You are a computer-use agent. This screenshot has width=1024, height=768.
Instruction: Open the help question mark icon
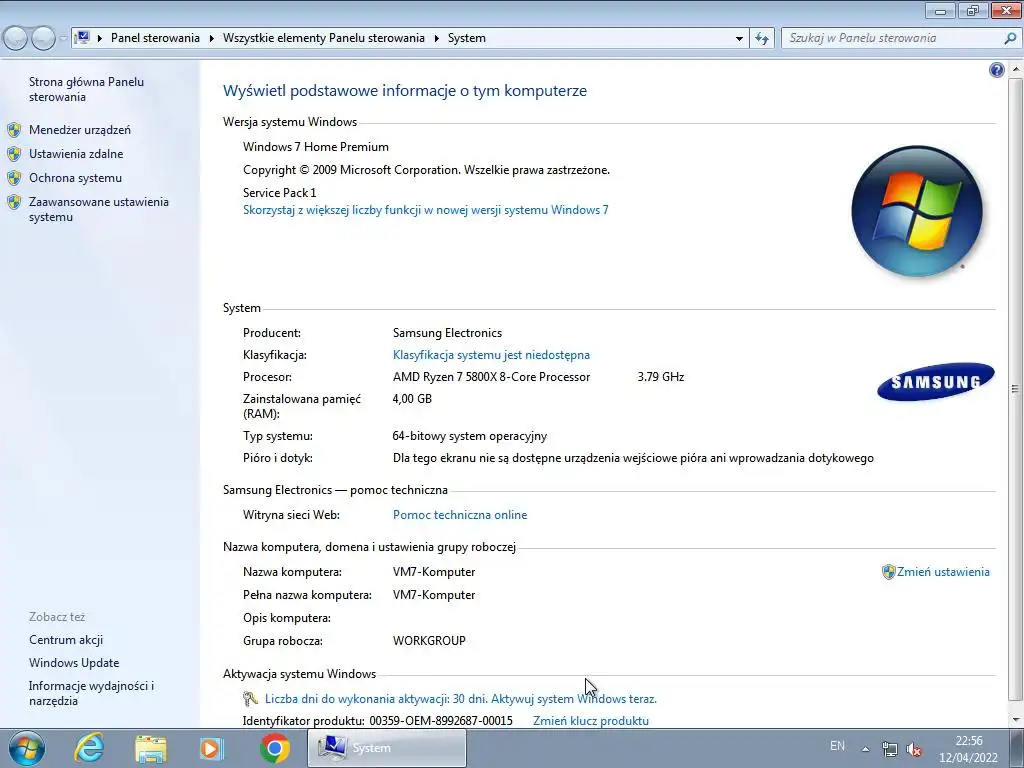[x=997, y=70]
